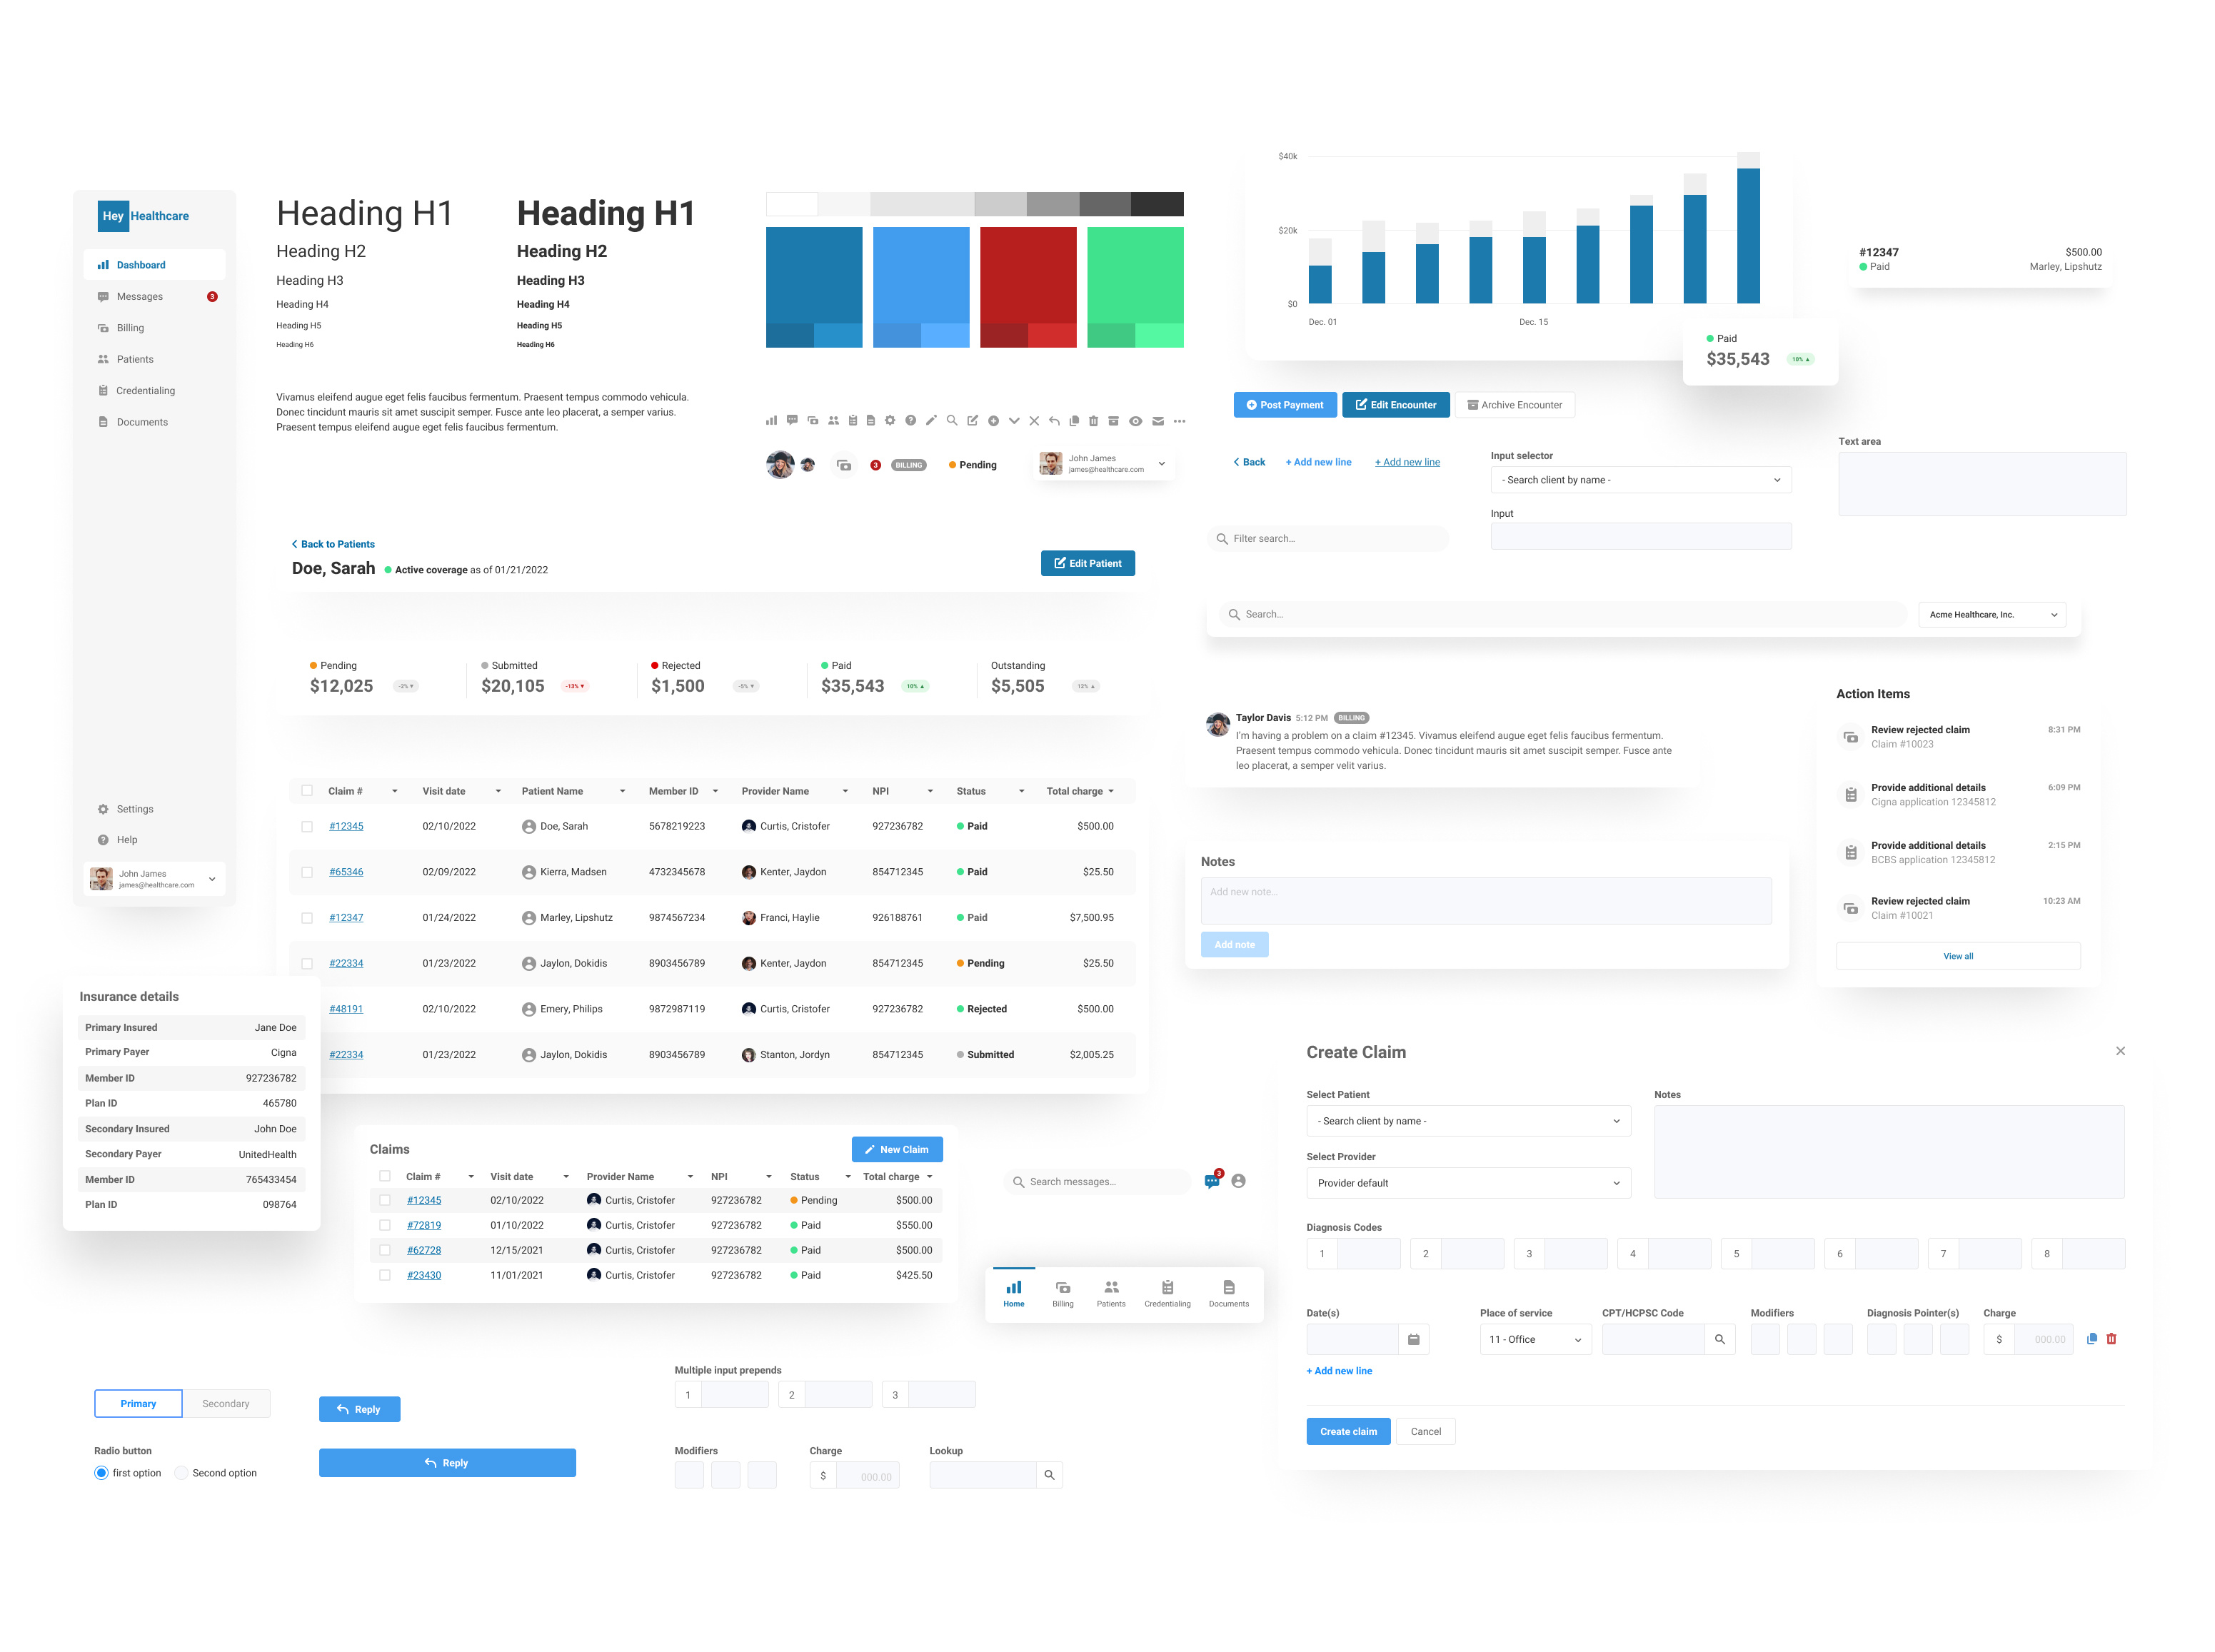Viewport: 2215px width, 1652px height.
Task: Click into the 'Add new note...' text box
Action: pos(1485,901)
